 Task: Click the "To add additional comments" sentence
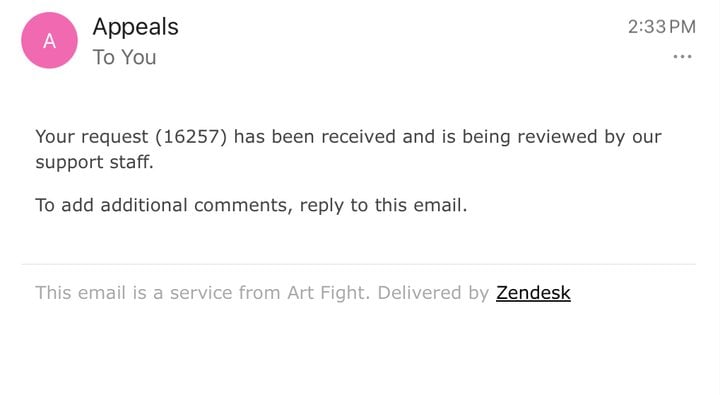pyautogui.click(x=163, y=205)
